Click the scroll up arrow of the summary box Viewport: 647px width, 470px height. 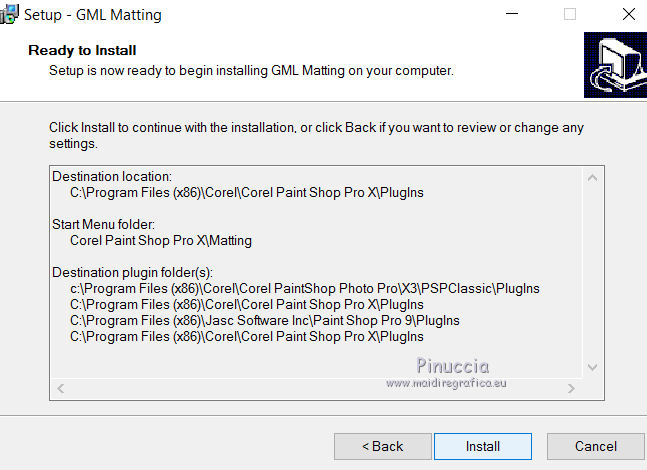(x=591, y=178)
